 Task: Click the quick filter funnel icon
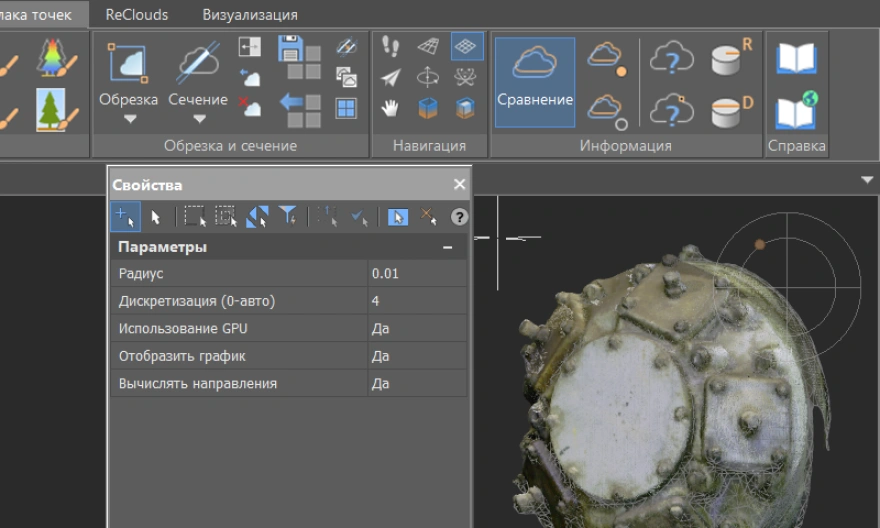[x=288, y=216]
